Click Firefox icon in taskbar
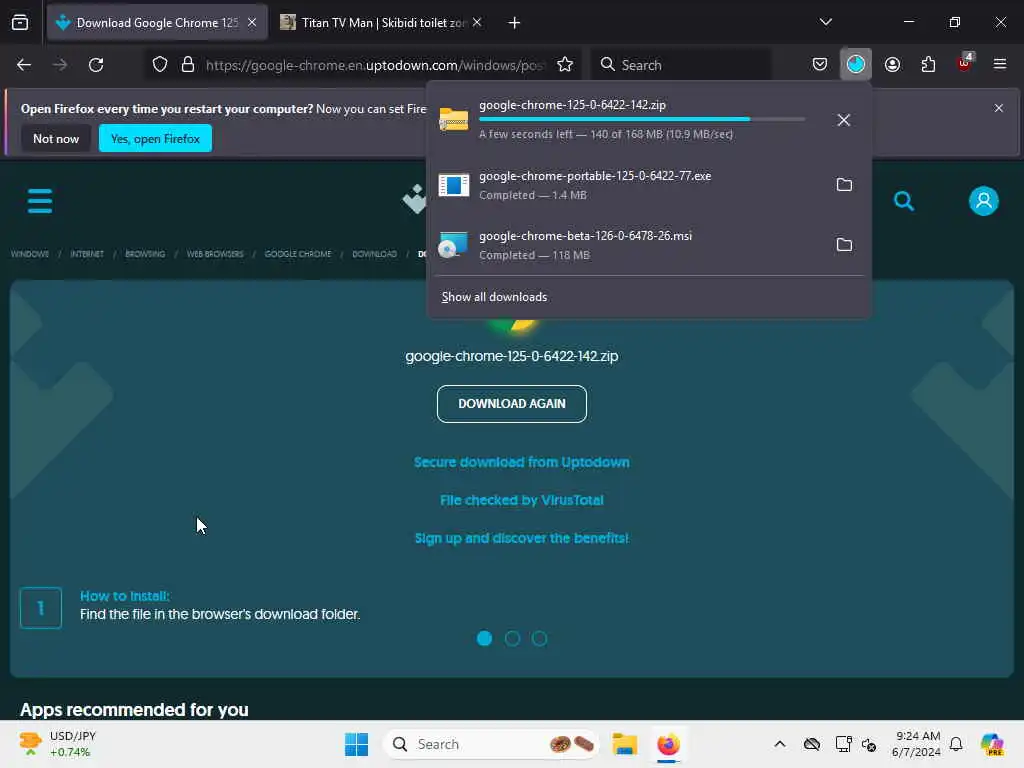1024x768 pixels. [x=668, y=744]
